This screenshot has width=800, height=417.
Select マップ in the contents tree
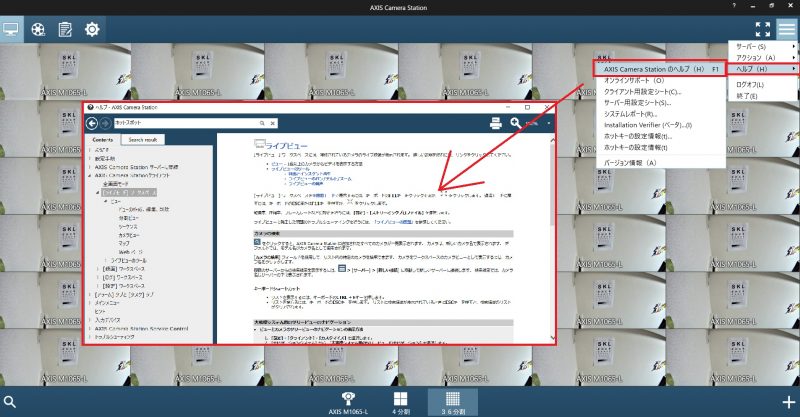[123, 243]
